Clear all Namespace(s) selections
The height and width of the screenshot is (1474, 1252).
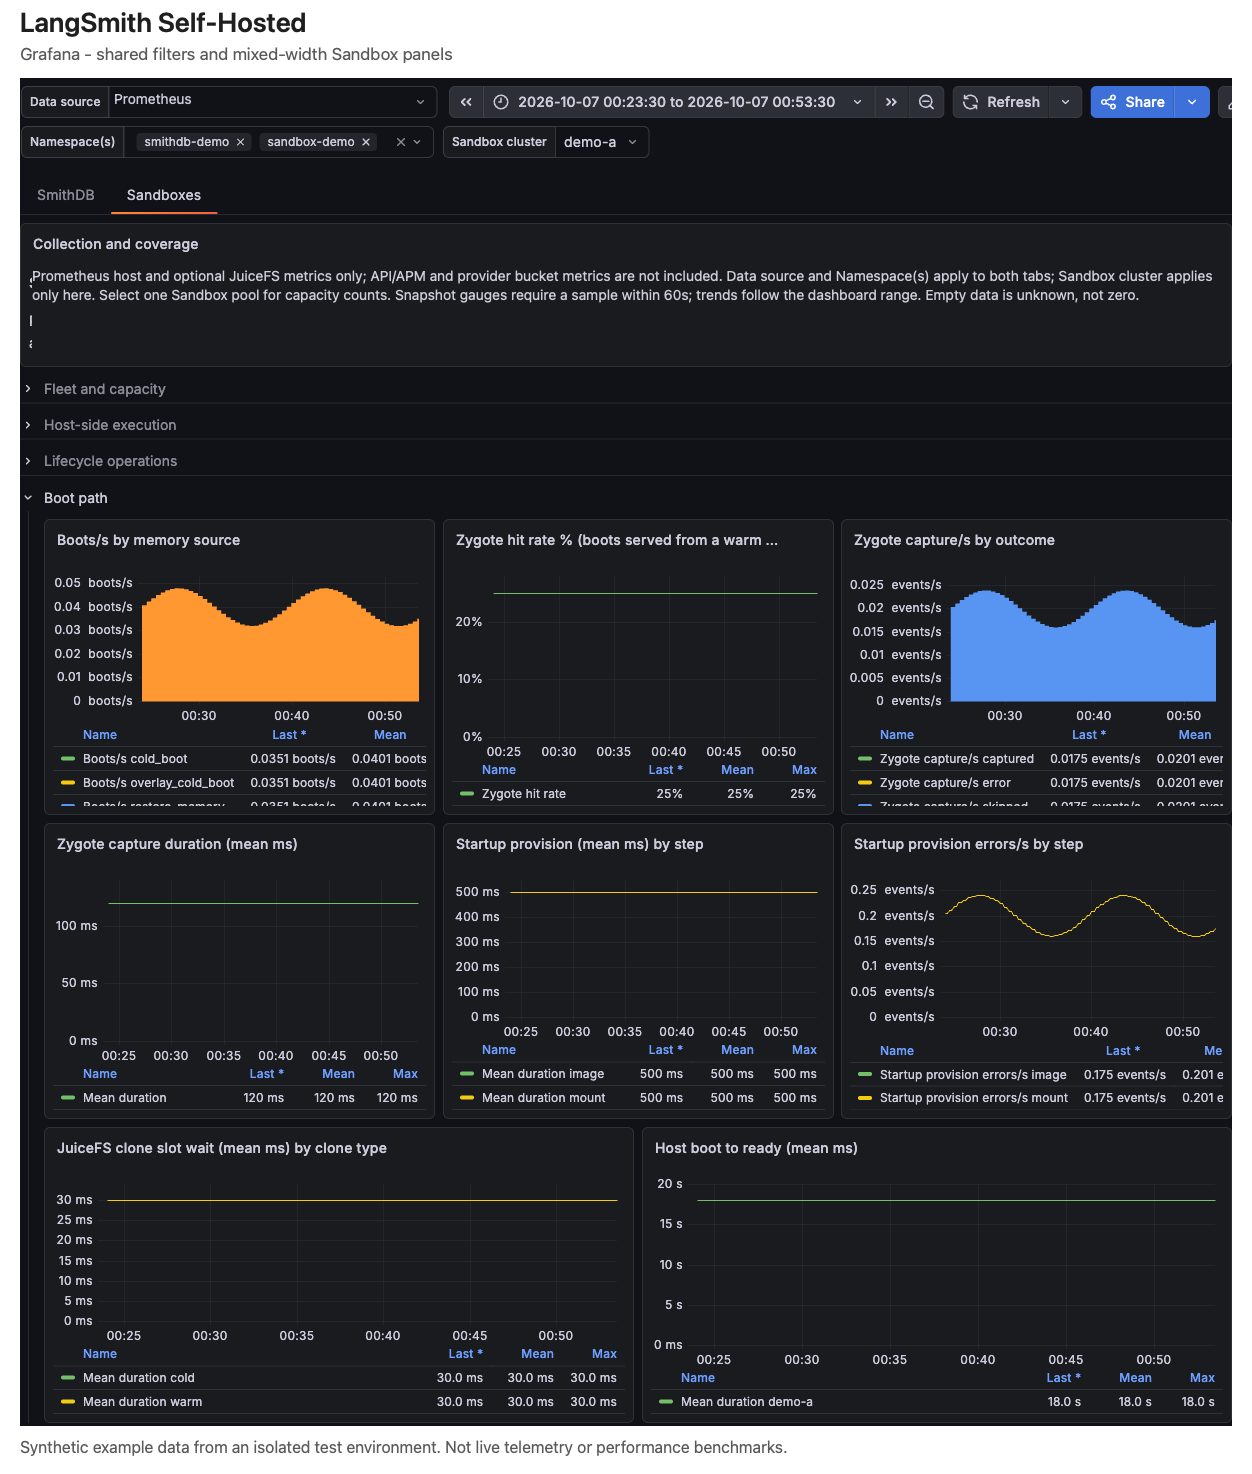click(x=400, y=142)
